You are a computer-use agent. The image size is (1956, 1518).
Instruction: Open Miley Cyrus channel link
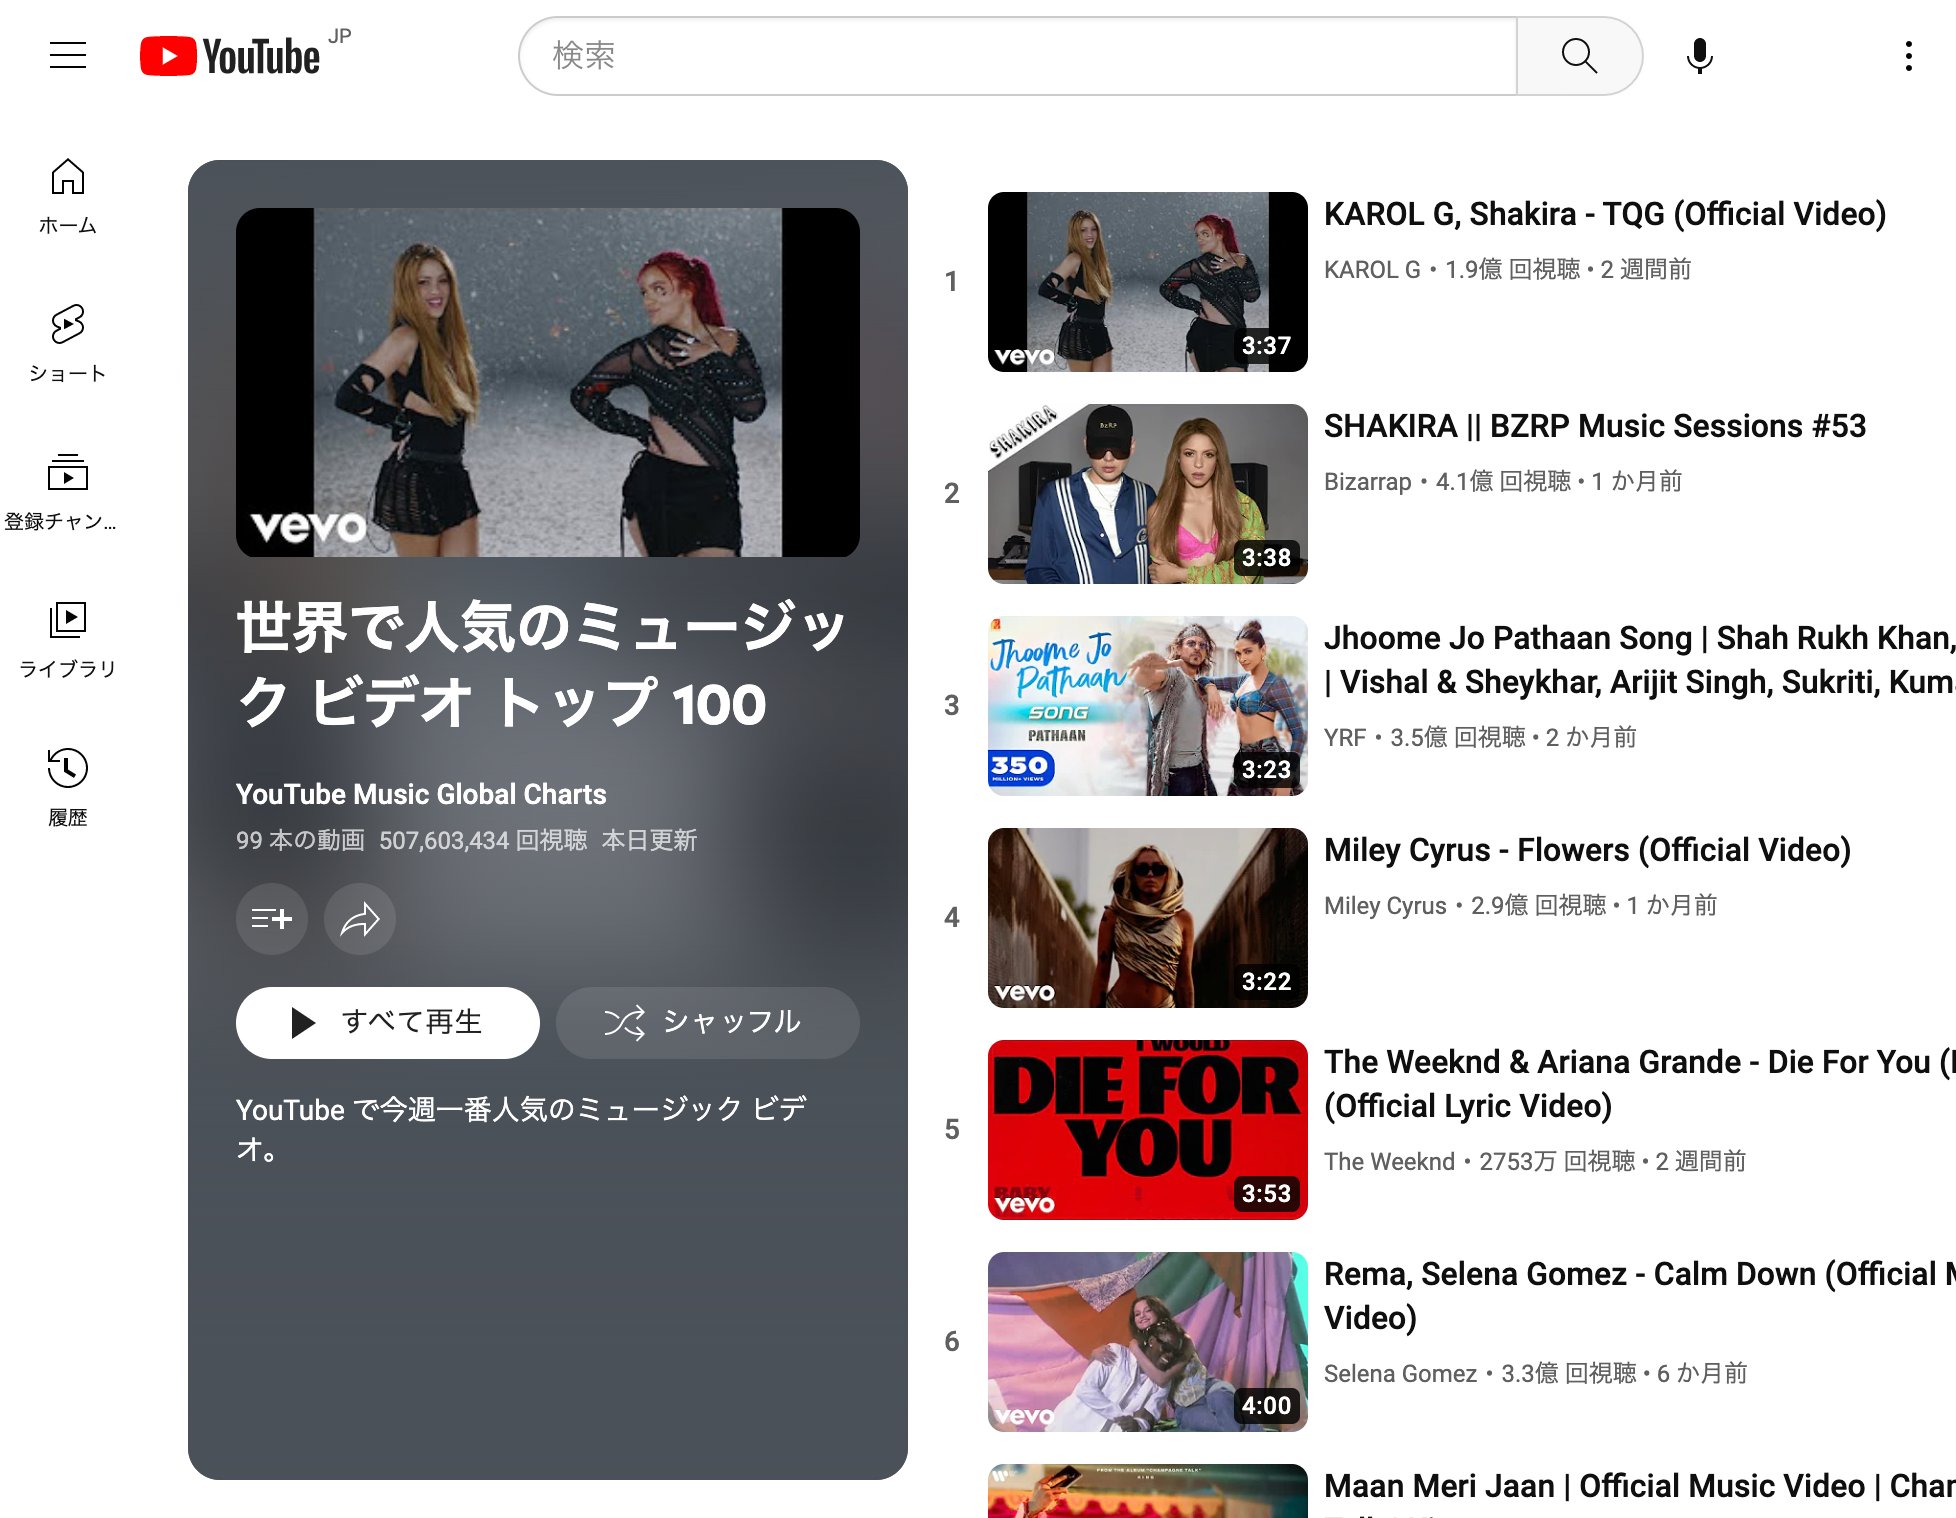click(1385, 906)
